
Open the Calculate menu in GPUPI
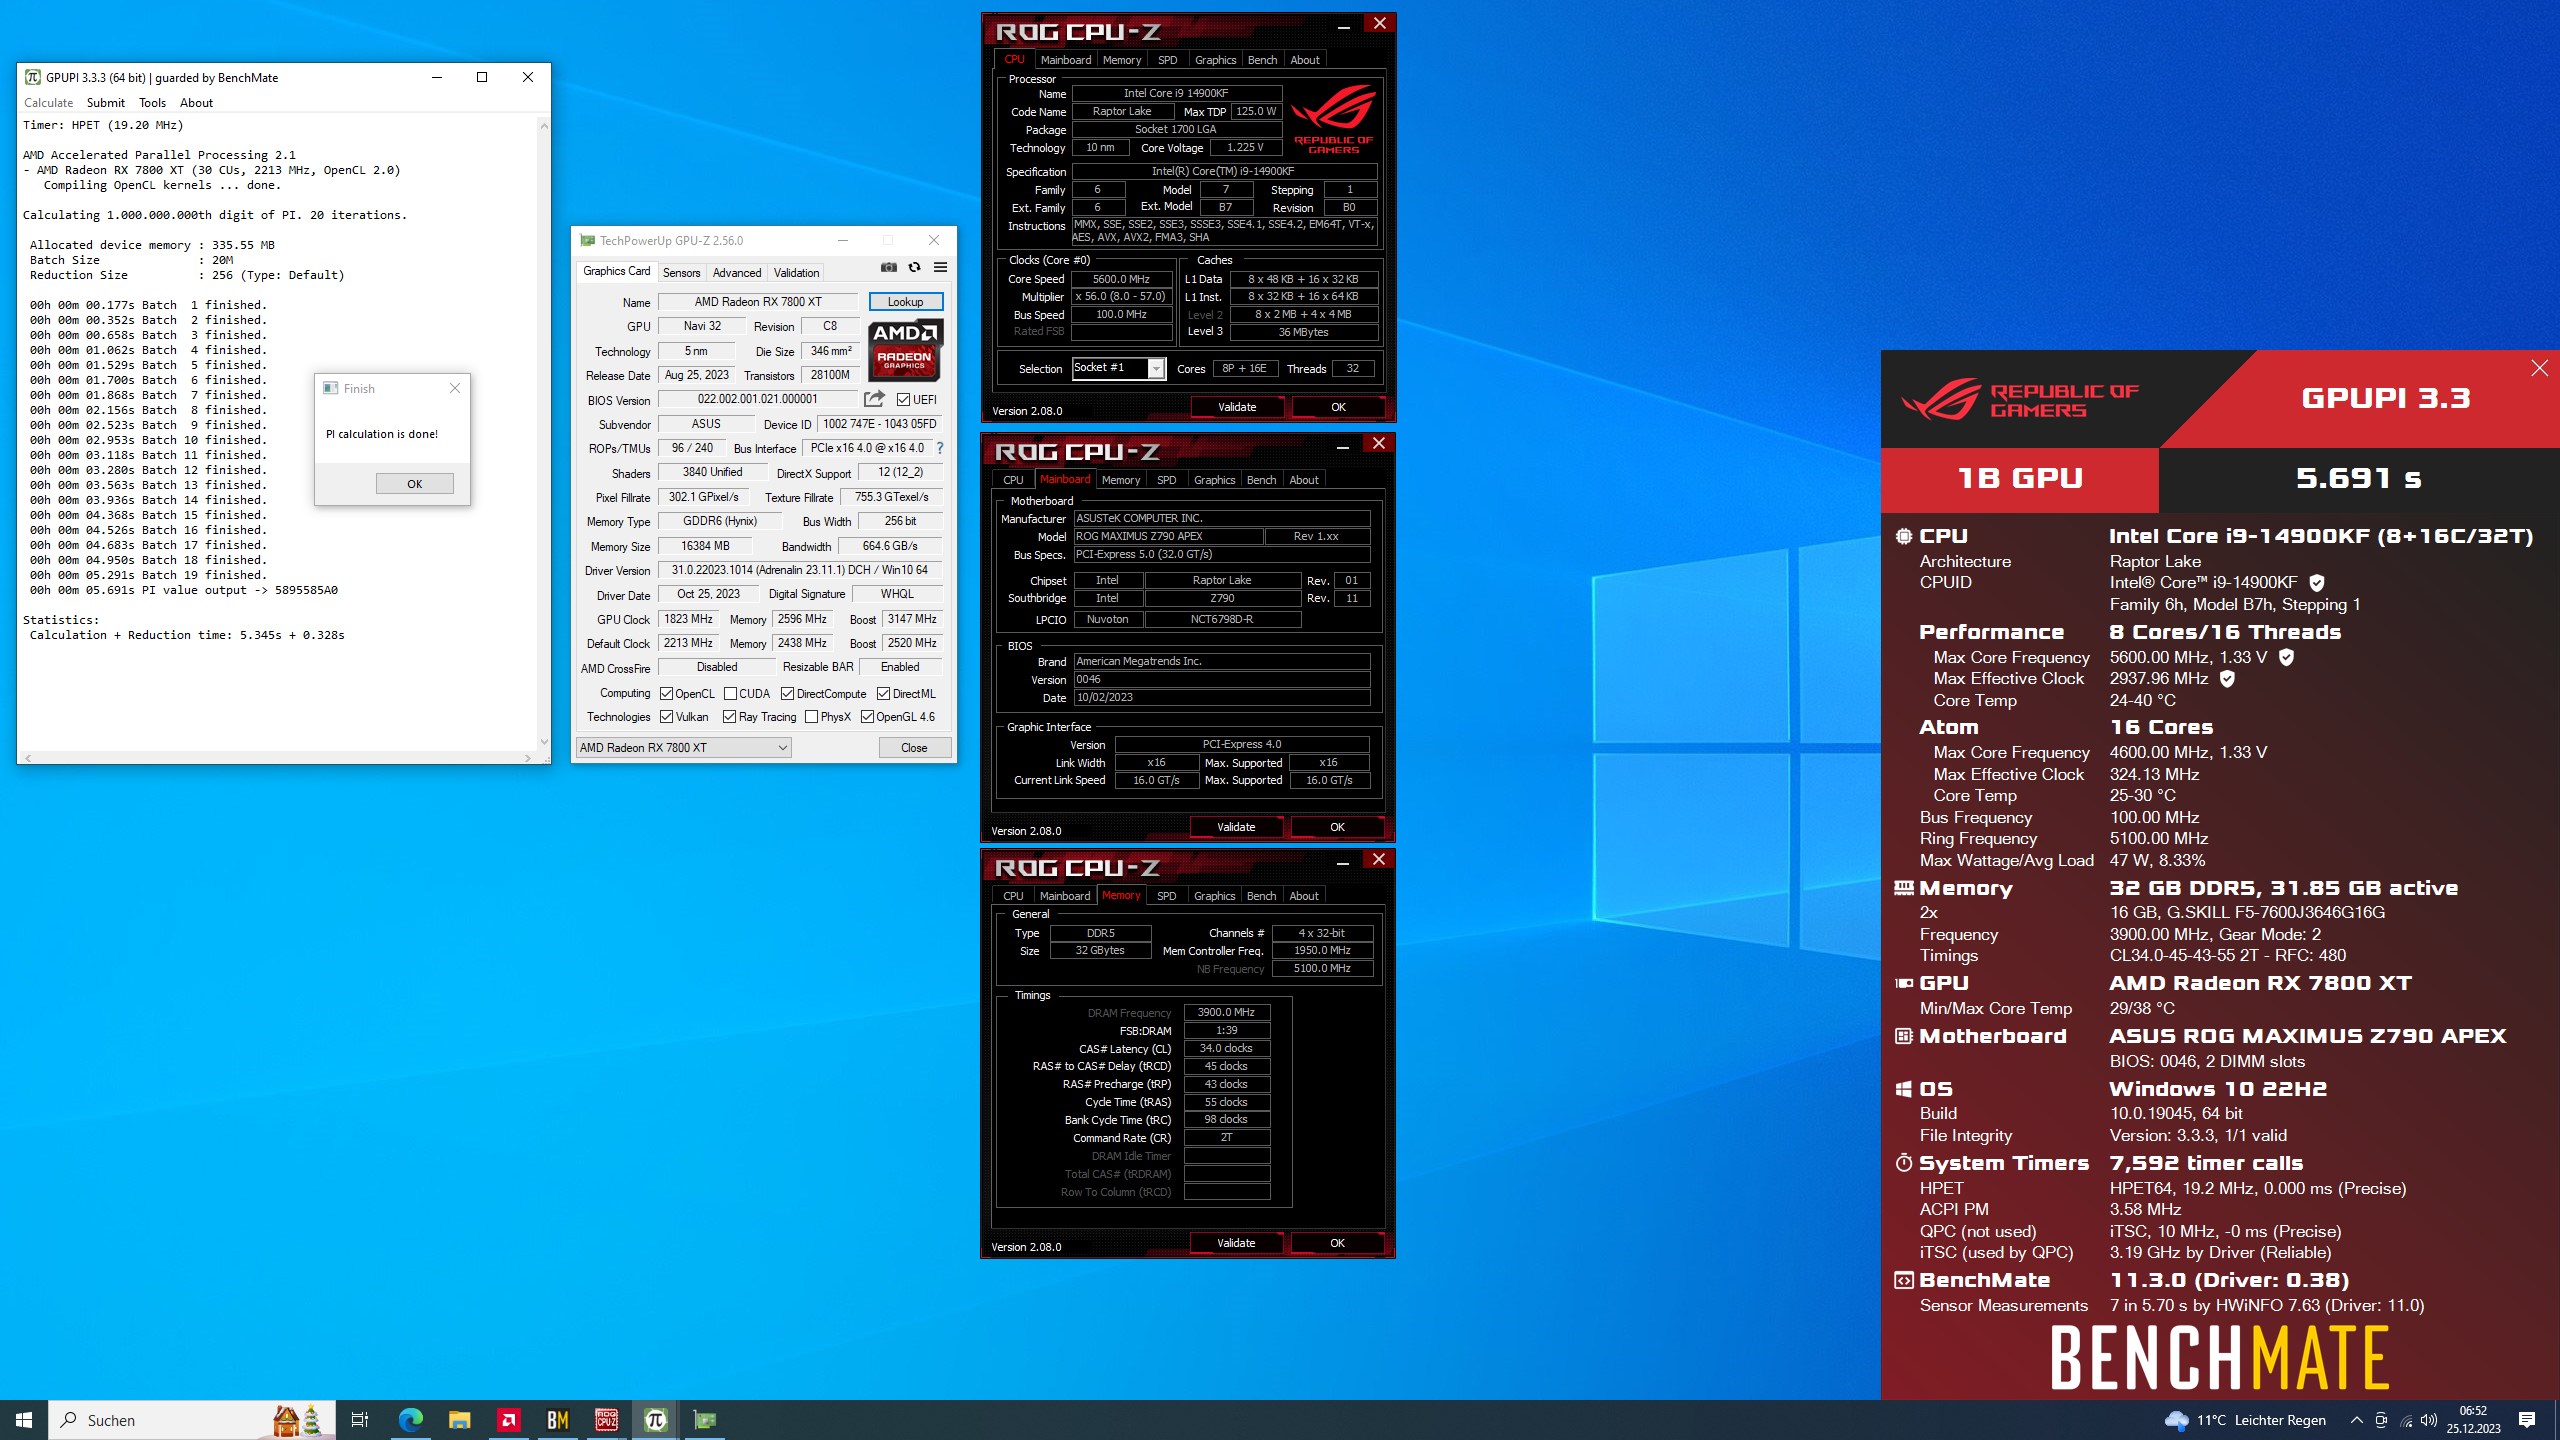tap(48, 102)
